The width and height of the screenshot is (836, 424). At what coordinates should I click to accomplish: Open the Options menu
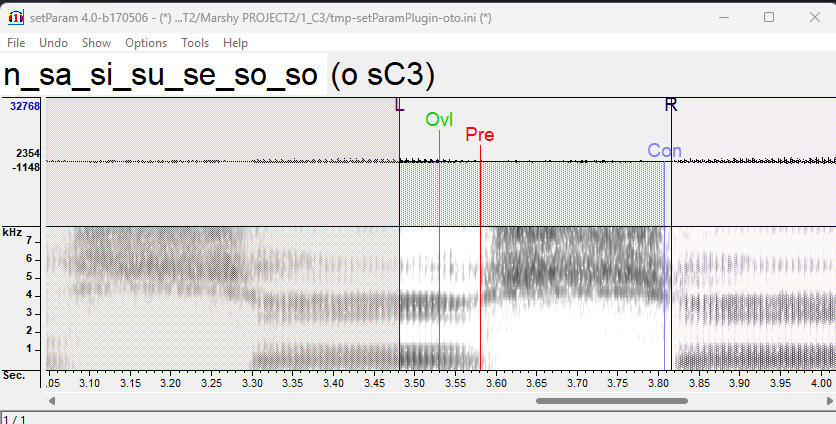tap(146, 43)
